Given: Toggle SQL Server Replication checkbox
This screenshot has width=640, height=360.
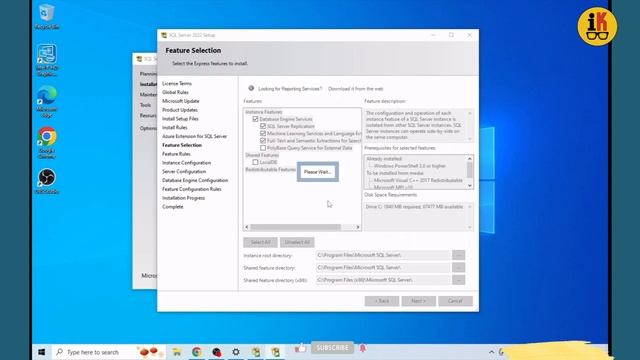Looking at the screenshot, I should (263, 126).
